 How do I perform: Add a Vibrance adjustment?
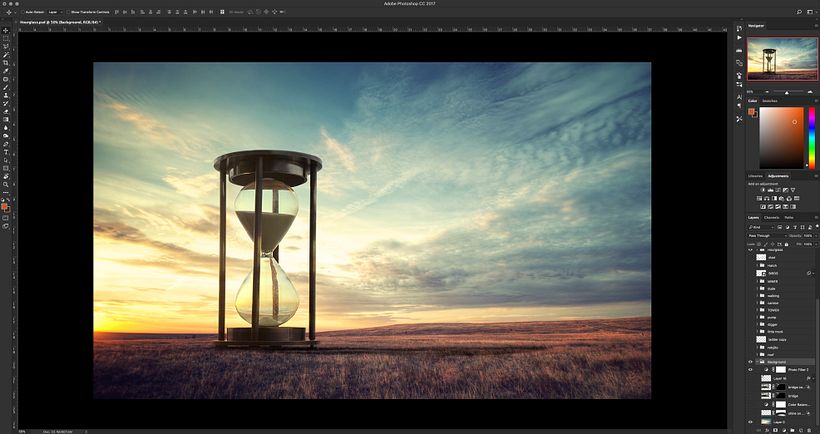pos(793,190)
